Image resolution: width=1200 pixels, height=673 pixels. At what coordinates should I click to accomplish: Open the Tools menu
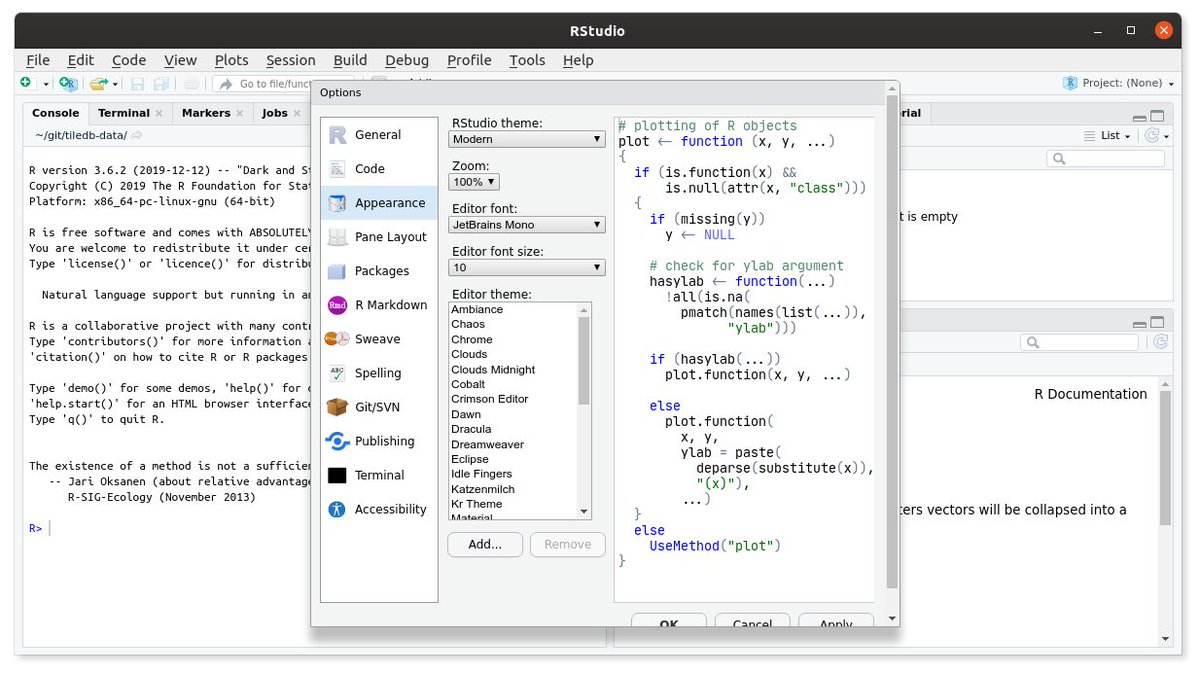527,60
